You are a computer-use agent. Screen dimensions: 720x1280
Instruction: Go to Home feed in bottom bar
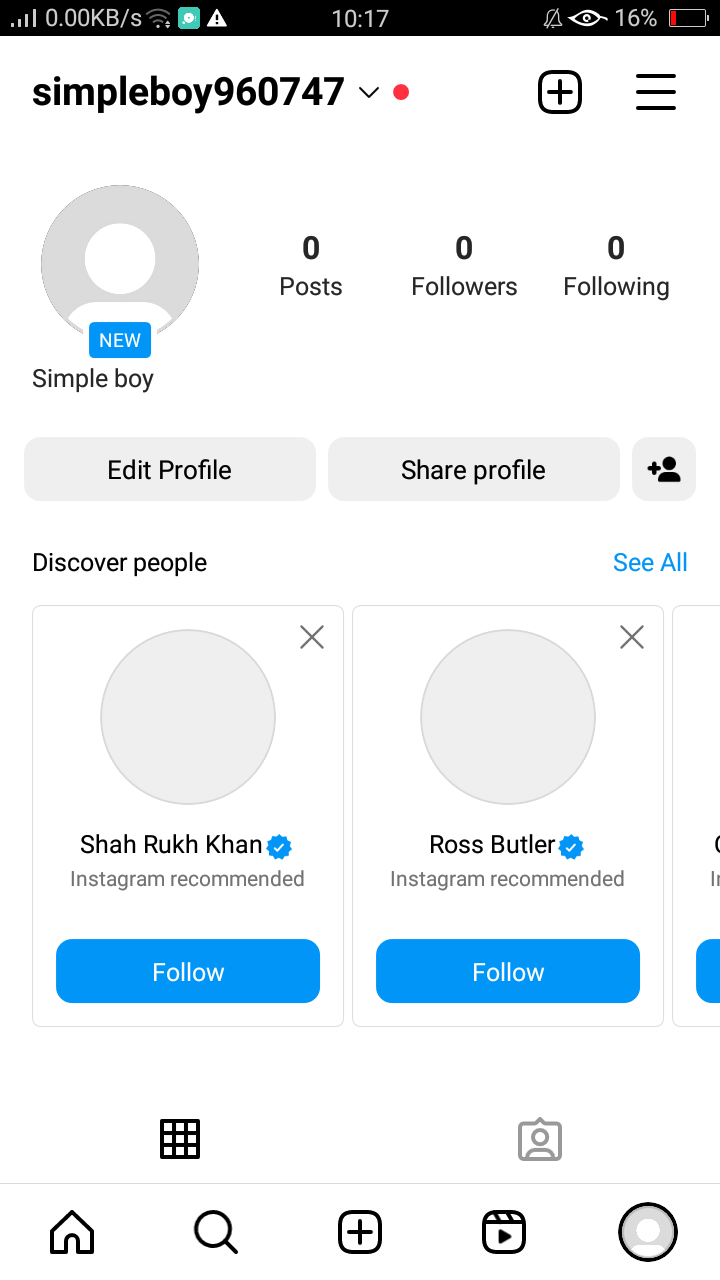[x=72, y=1232]
